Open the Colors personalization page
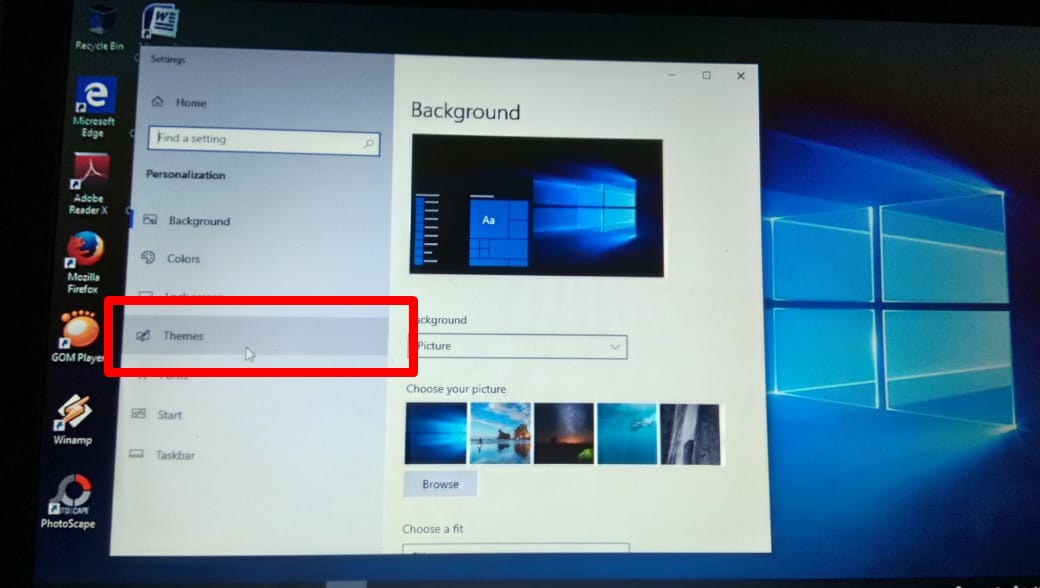This screenshot has width=1040, height=588. point(183,258)
